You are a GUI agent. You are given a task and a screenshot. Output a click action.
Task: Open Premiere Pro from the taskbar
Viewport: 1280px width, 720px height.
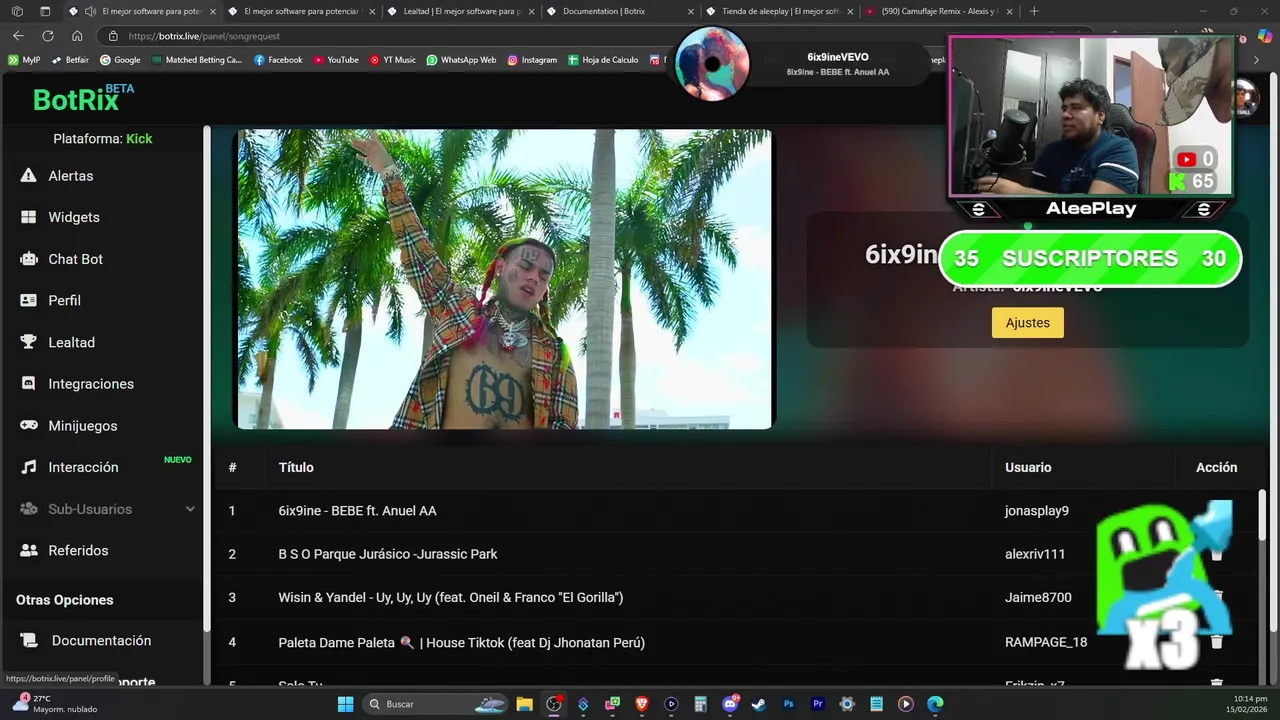click(x=818, y=704)
